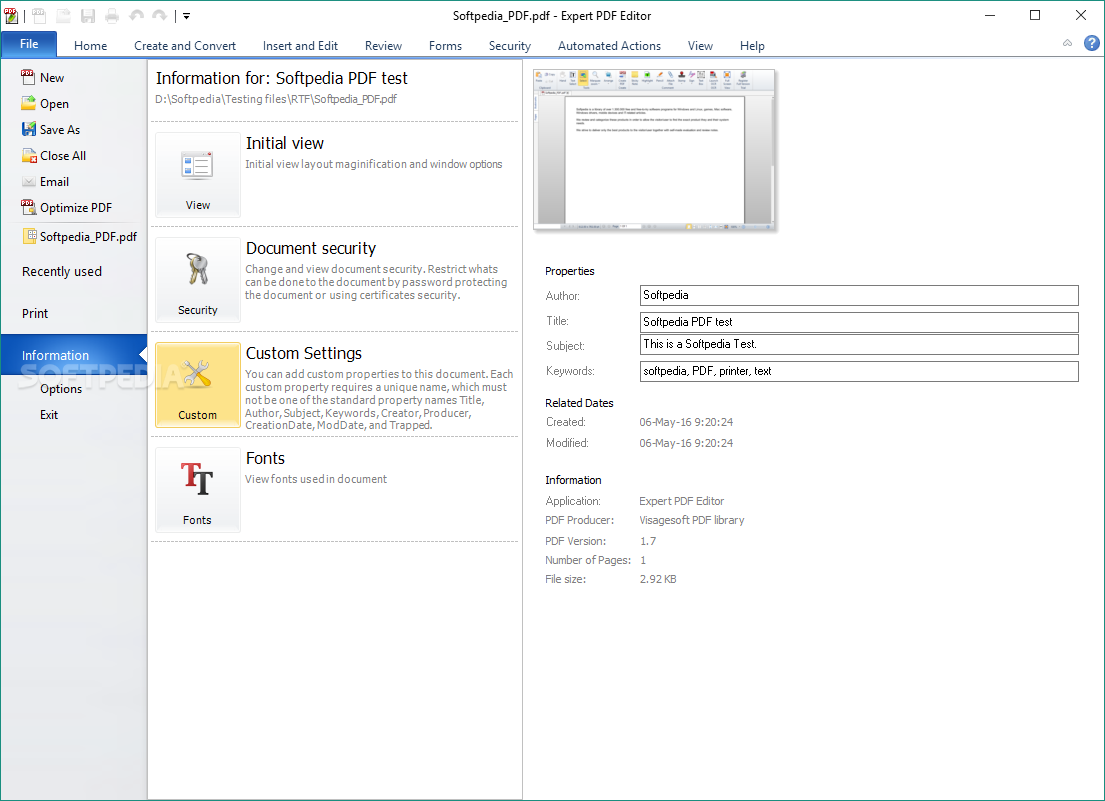Click the Document security heading
Viewport: 1105px width, 801px height.
[x=311, y=248]
